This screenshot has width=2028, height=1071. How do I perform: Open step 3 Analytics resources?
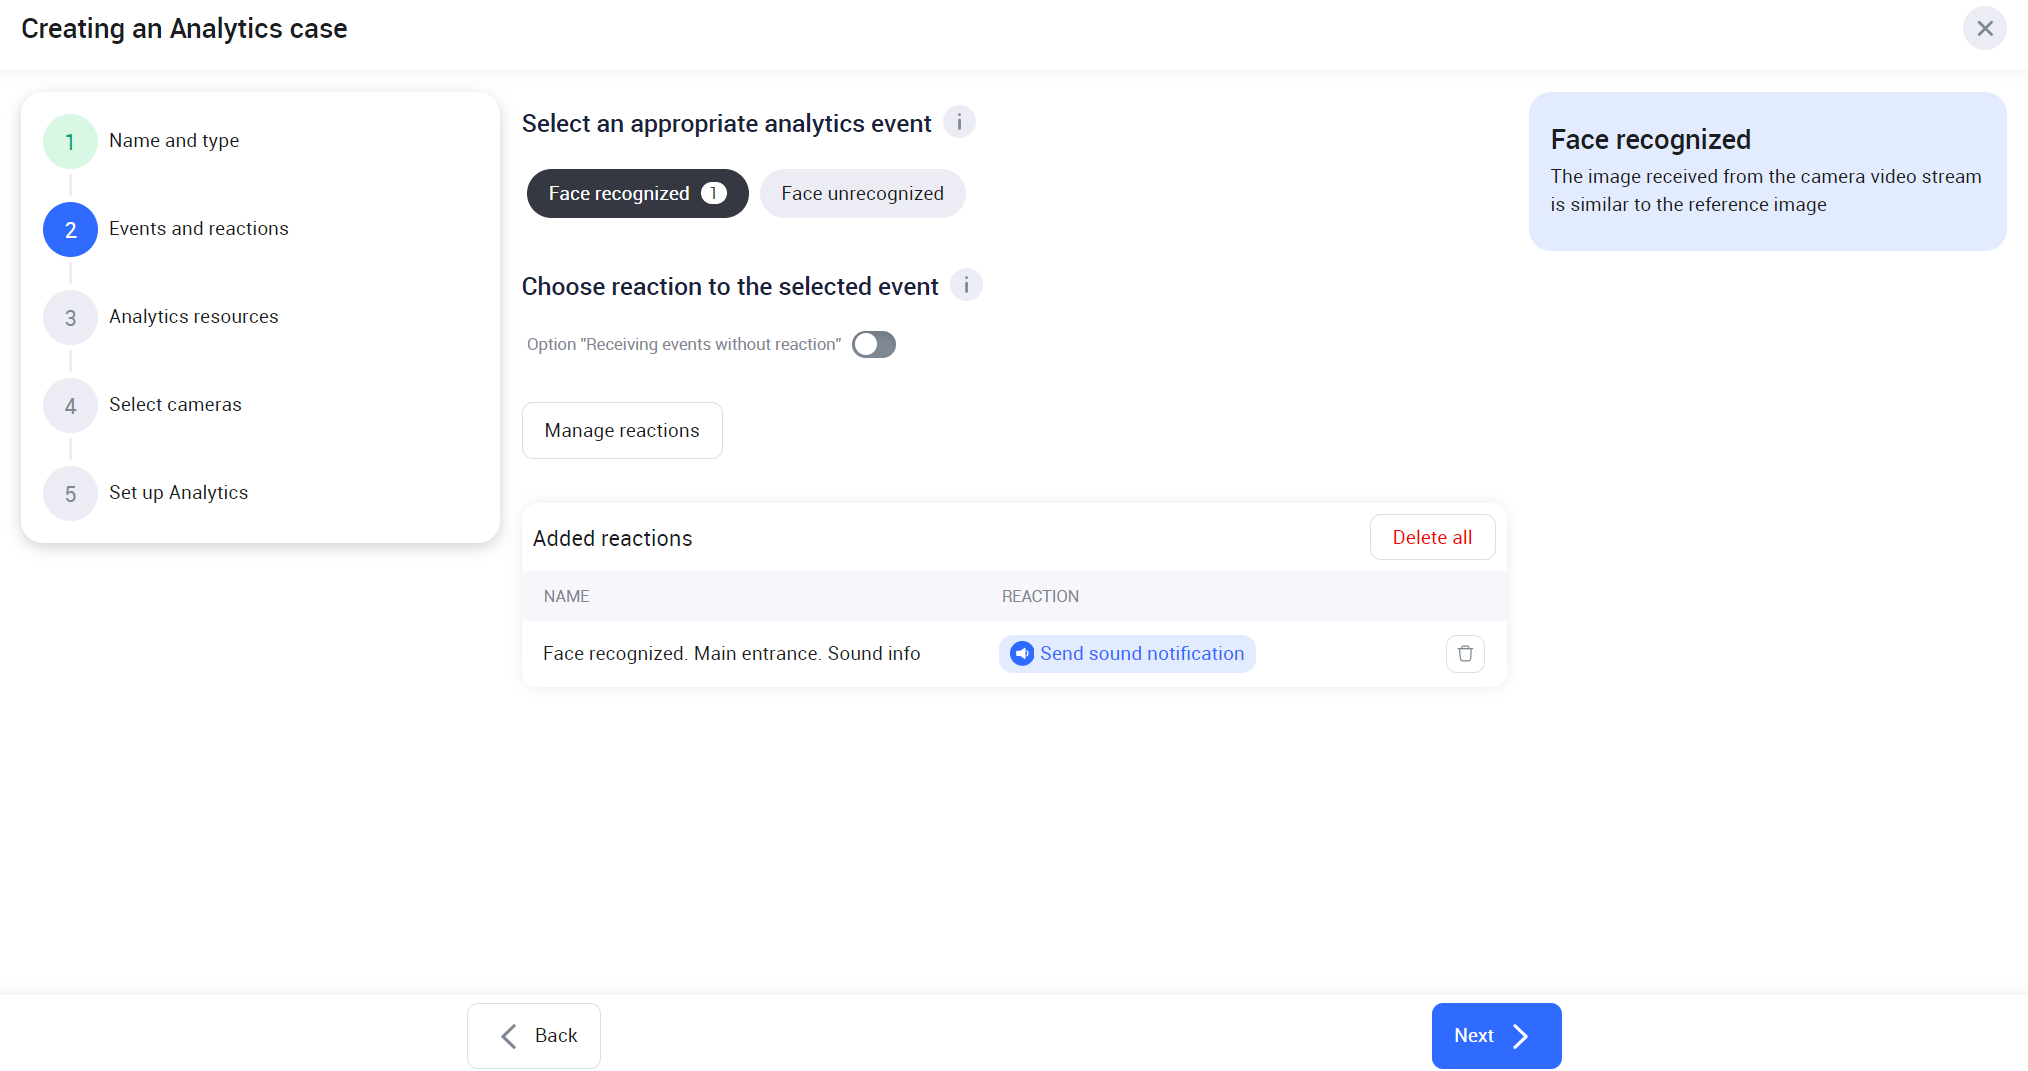(x=193, y=317)
